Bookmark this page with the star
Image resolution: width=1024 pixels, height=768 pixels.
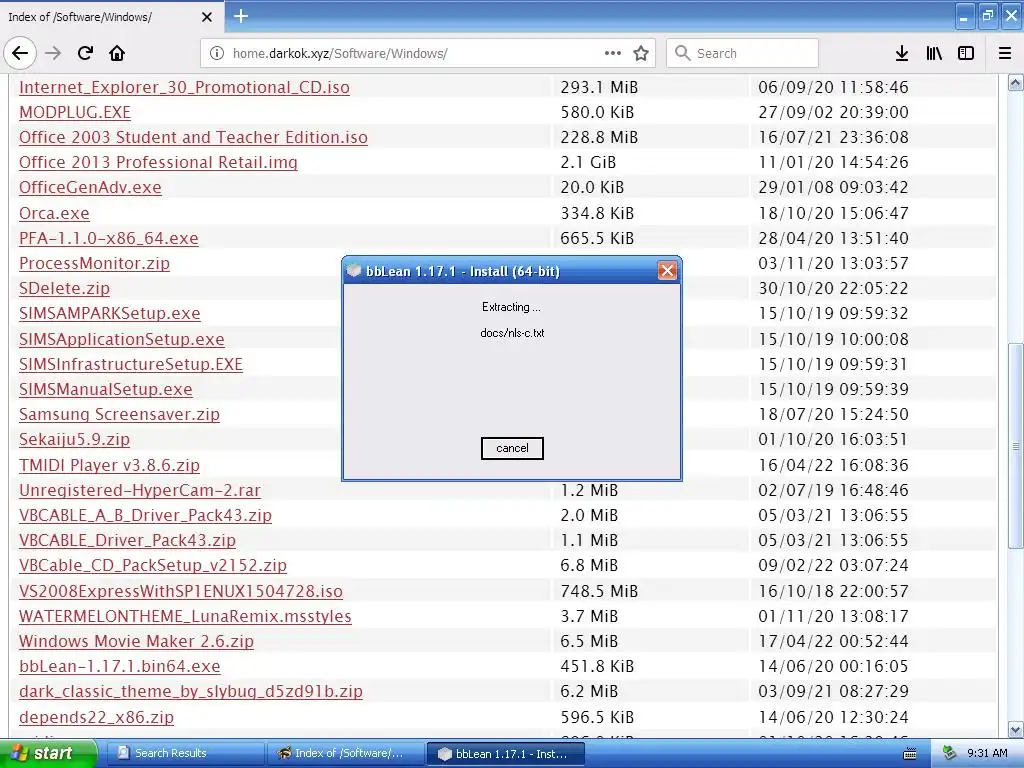641,53
